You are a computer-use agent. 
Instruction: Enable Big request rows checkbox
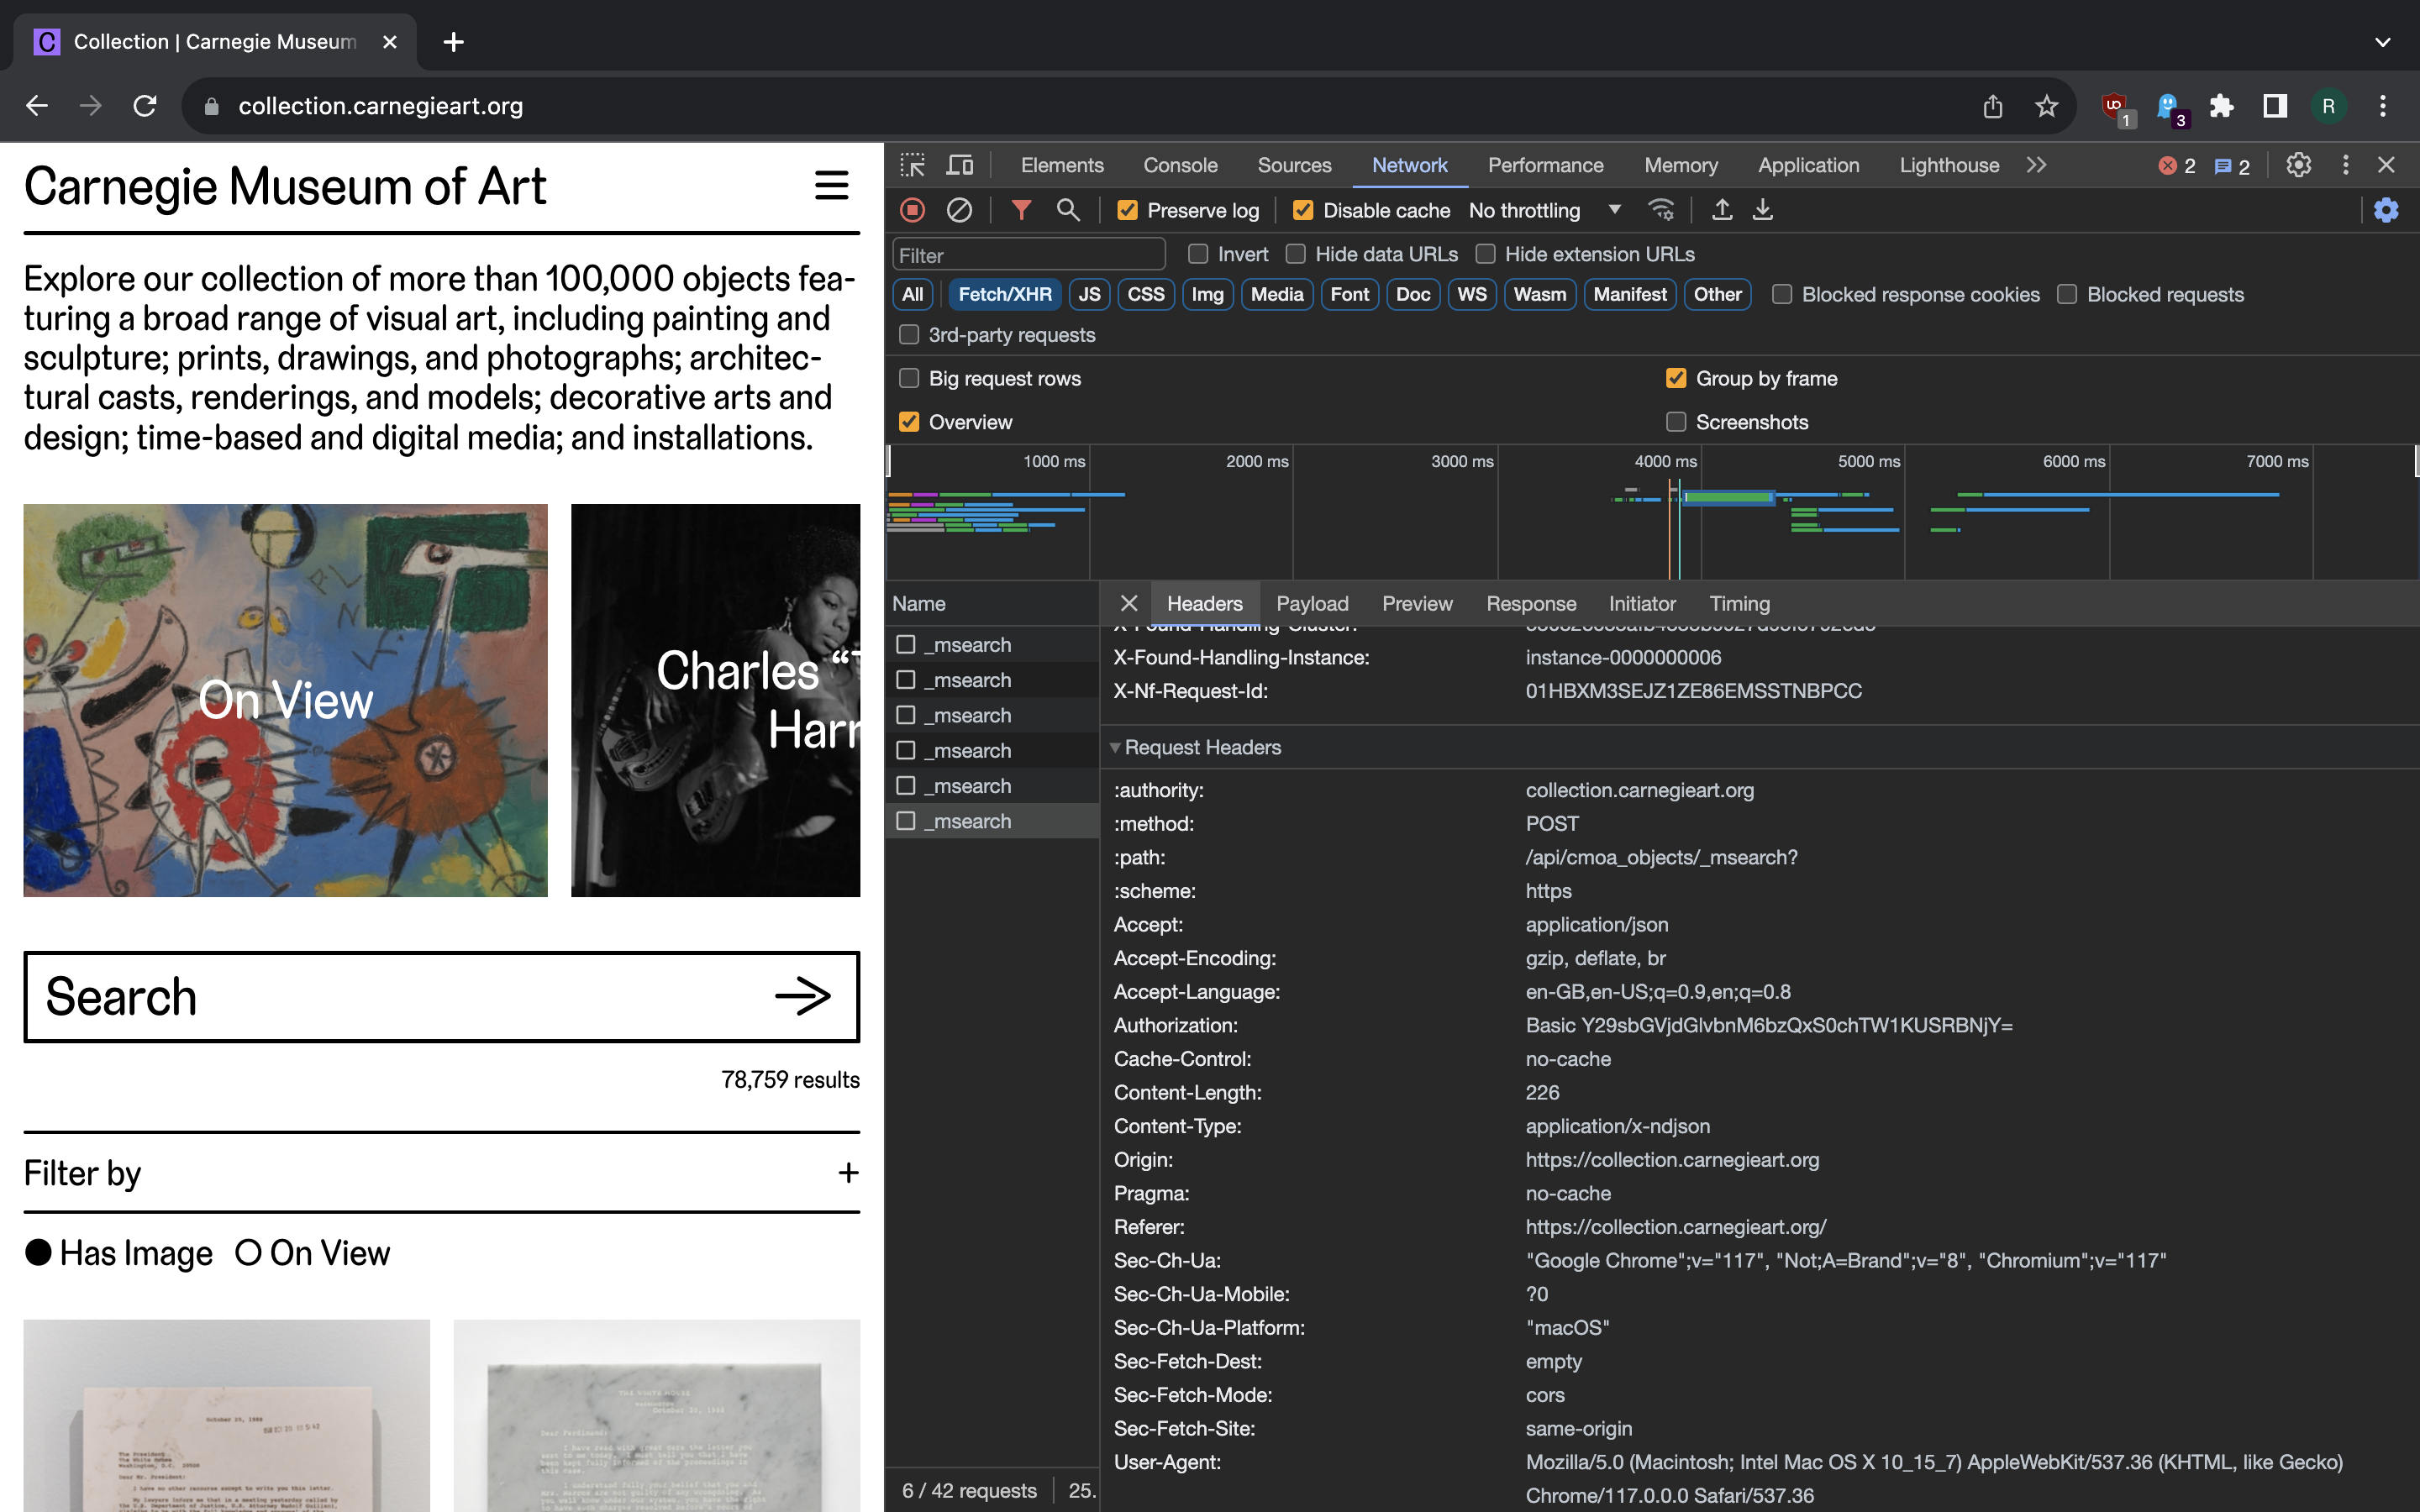(x=908, y=378)
